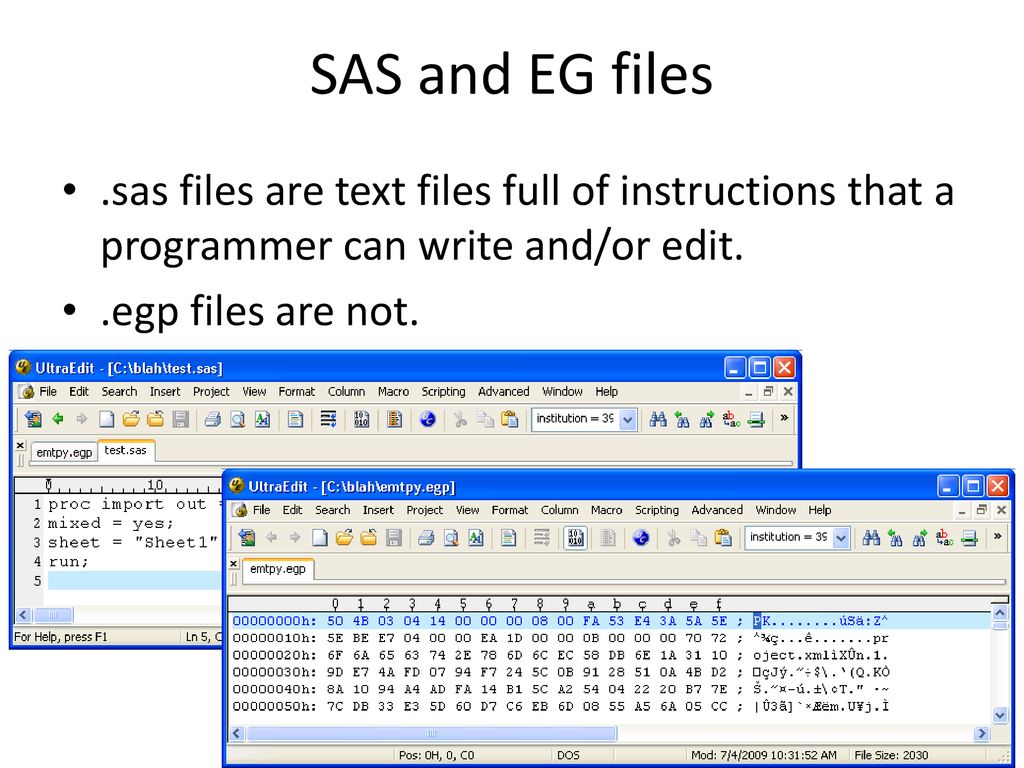Click Goto icon in emtpy.egp window
This screenshot has width=1024, height=768.
click(969, 538)
